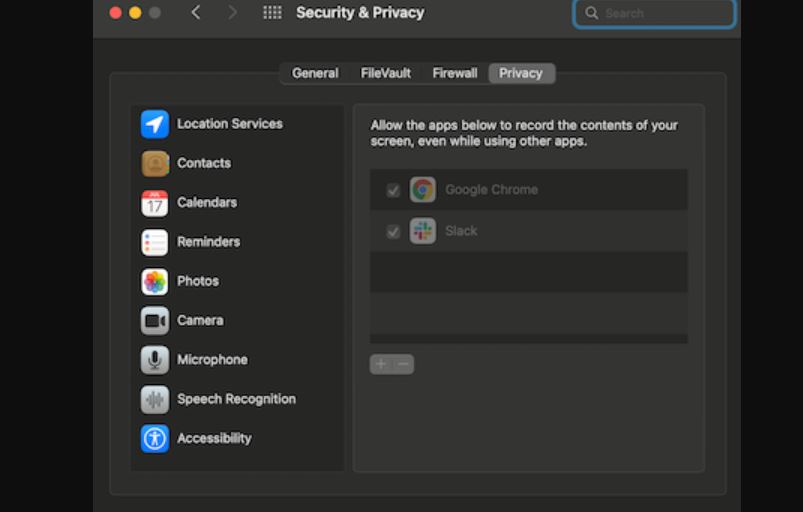Click the Microphone icon in sidebar

pos(155,360)
